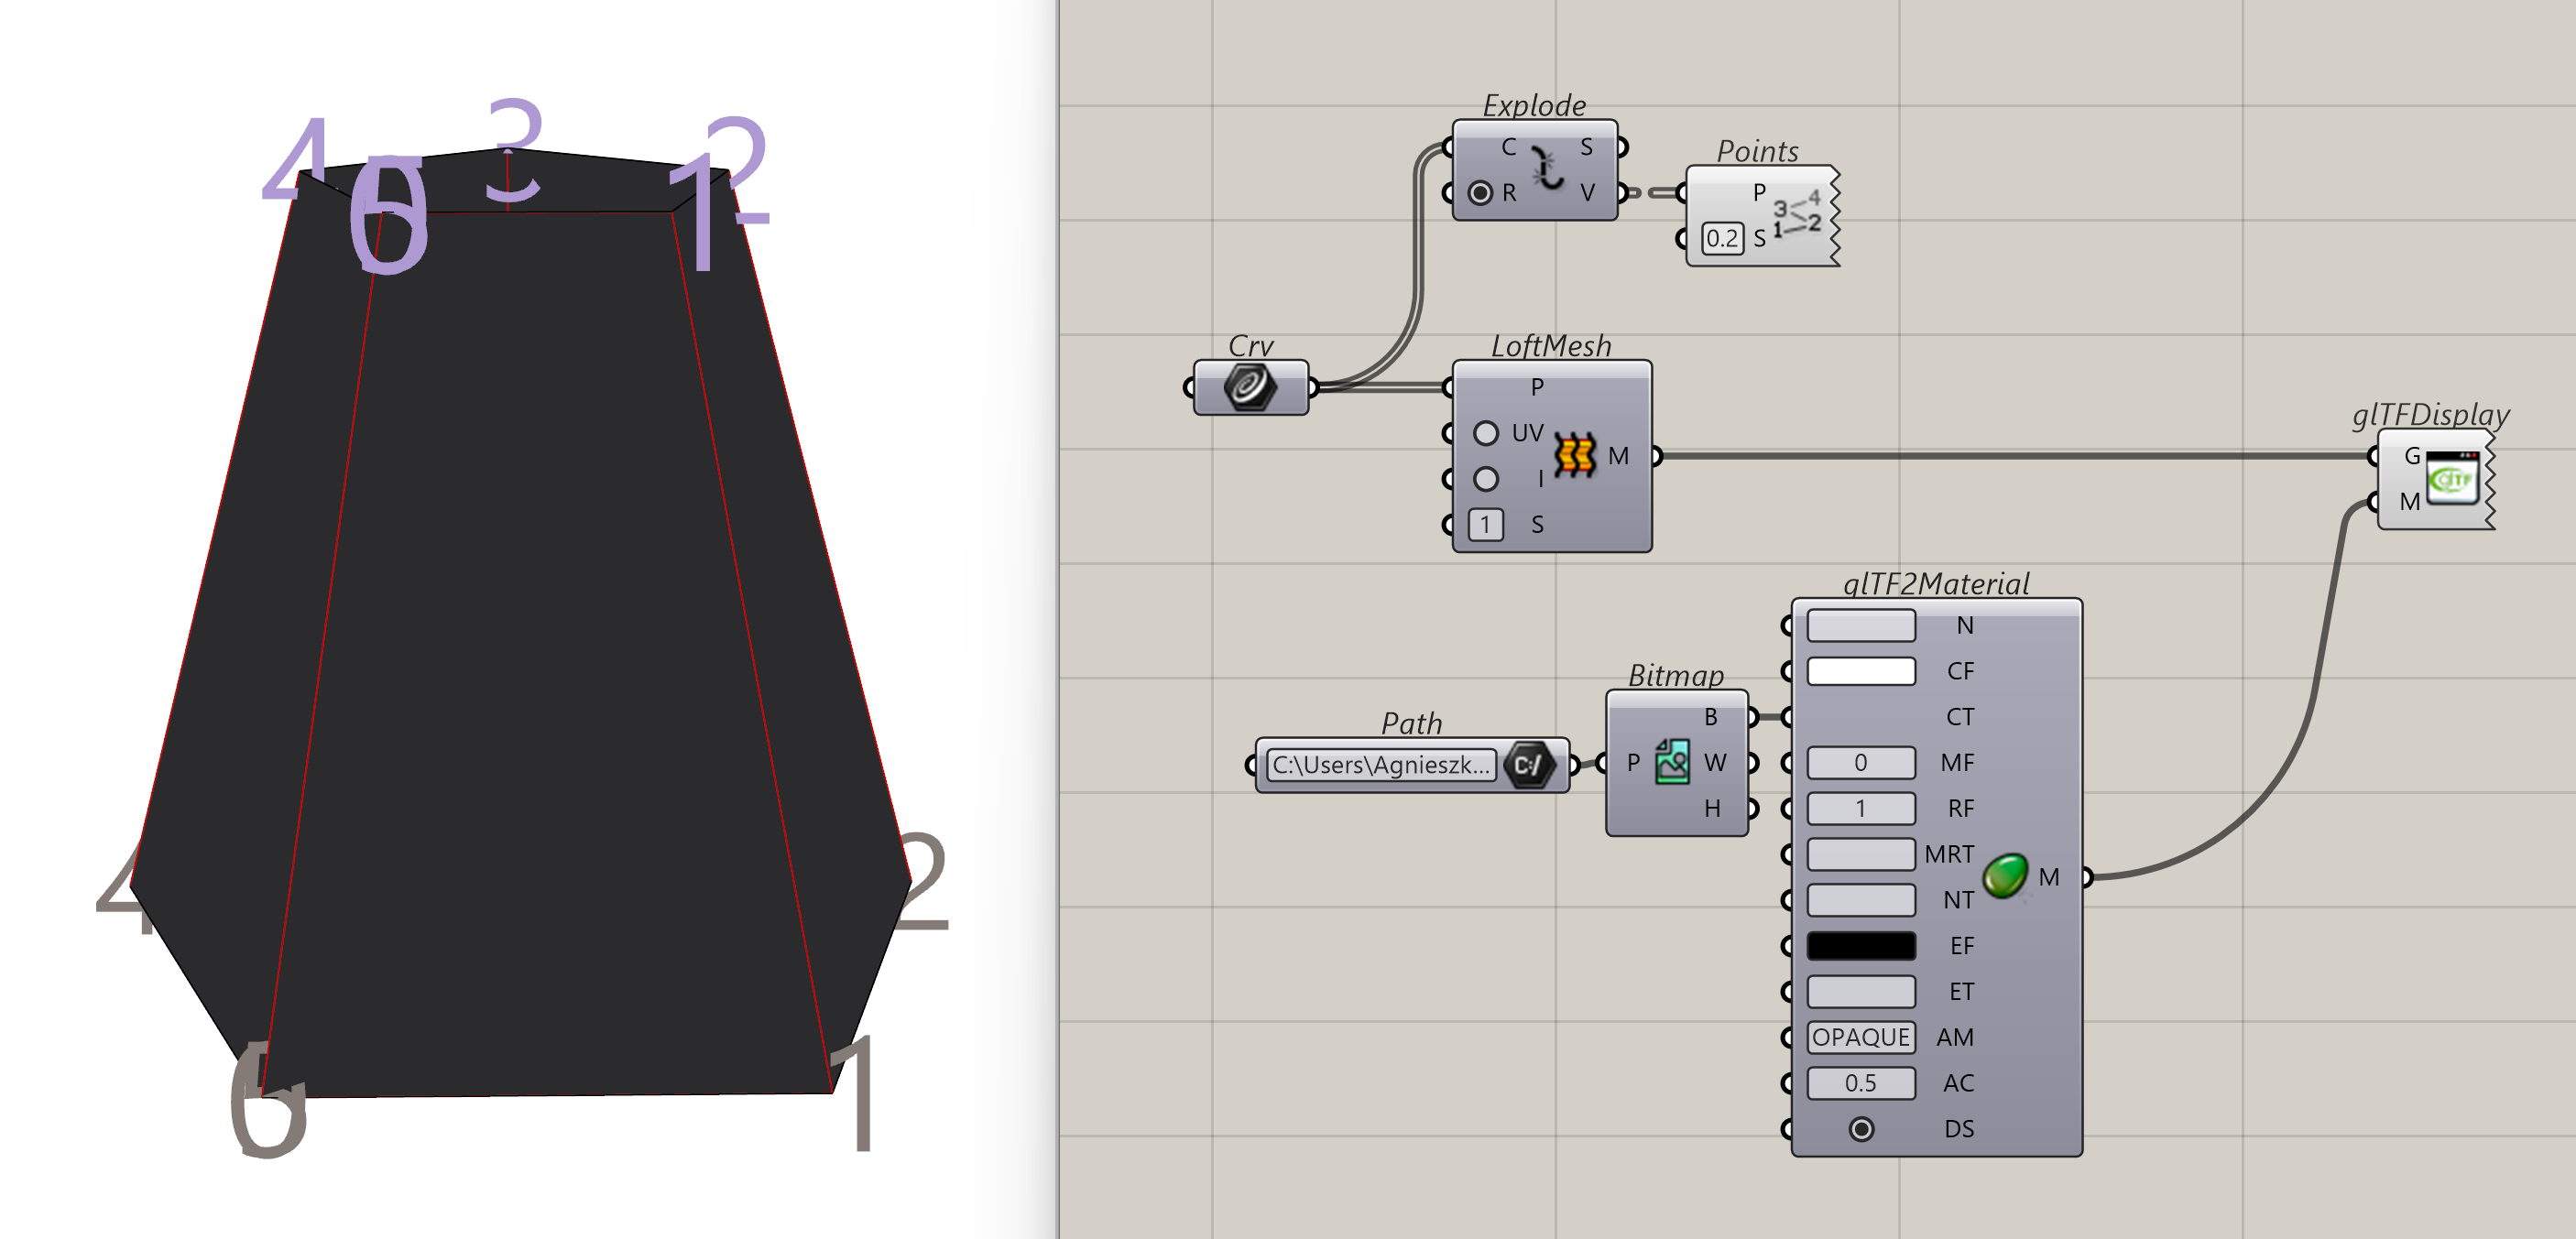Click the green glTF2Material egg icon
The height and width of the screenshot is (1239, 2576).
tap(2004, 876)
